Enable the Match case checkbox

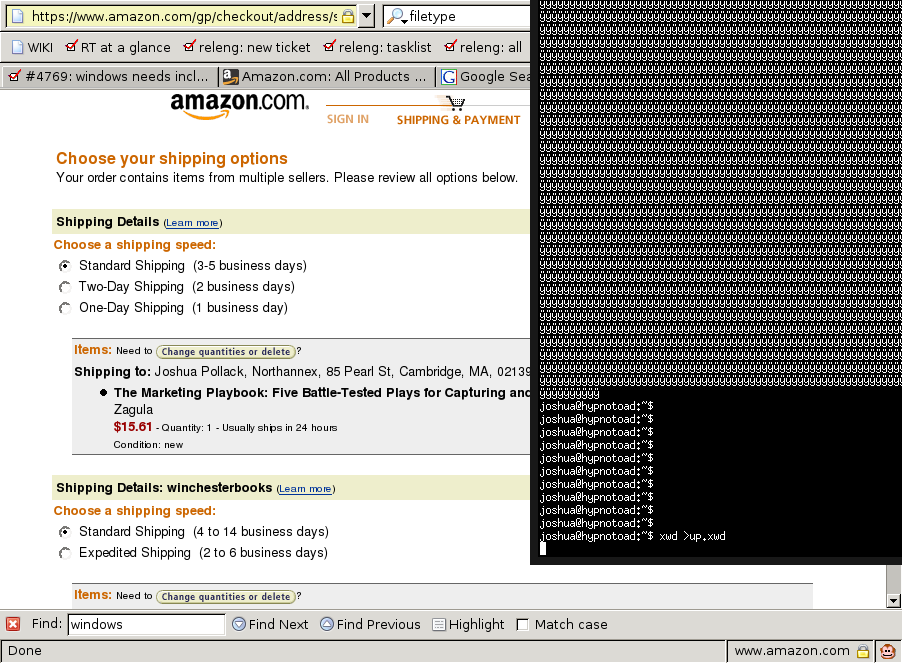coord(522,625)
